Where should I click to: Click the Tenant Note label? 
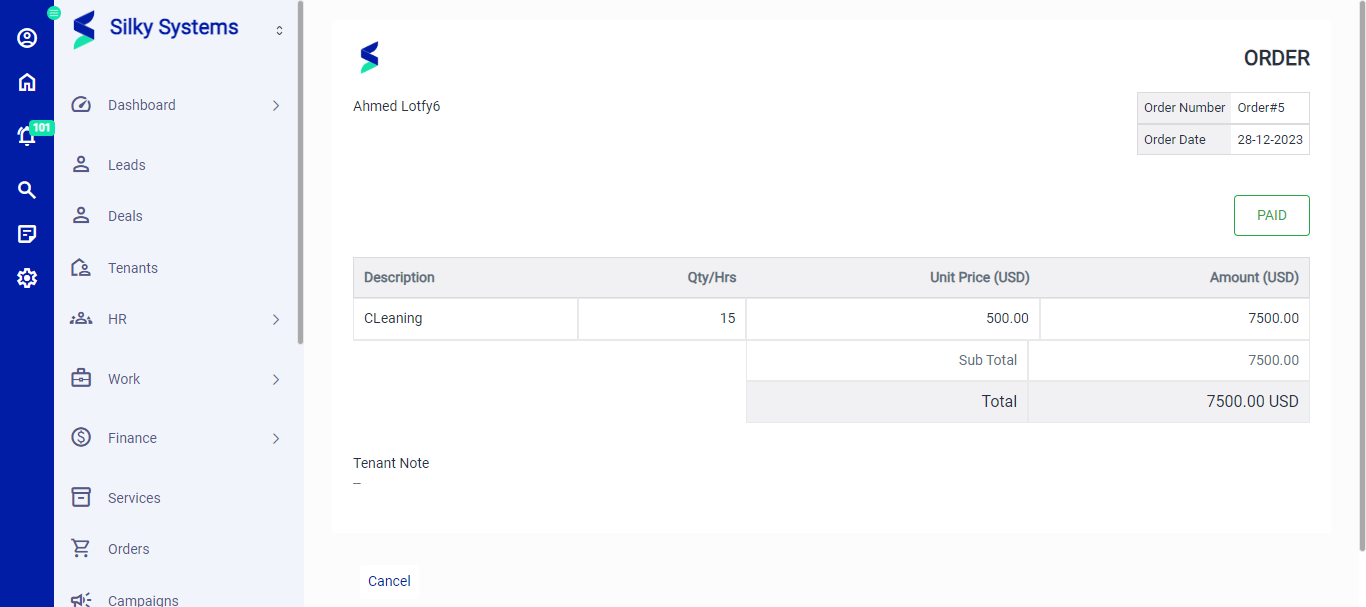391,463
